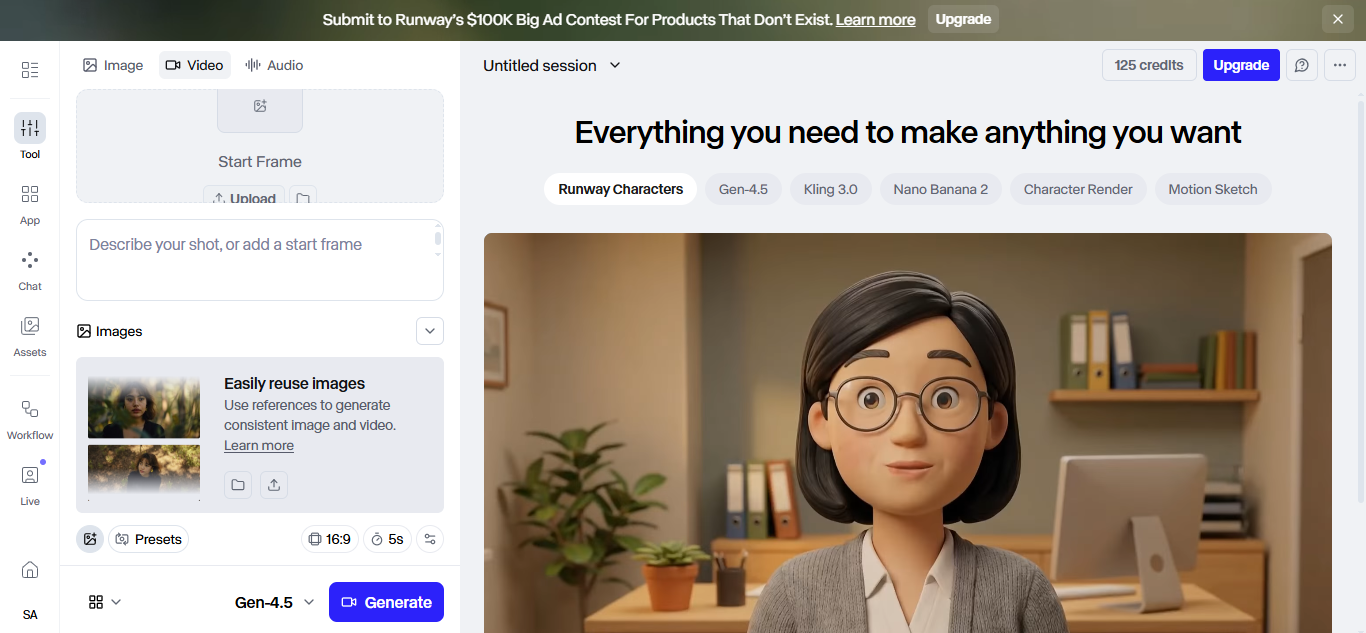Viewport: 1366px width, 633px height.
Task: Select the Nano Banana 2 pill
Action: click(x=941, y=189)
